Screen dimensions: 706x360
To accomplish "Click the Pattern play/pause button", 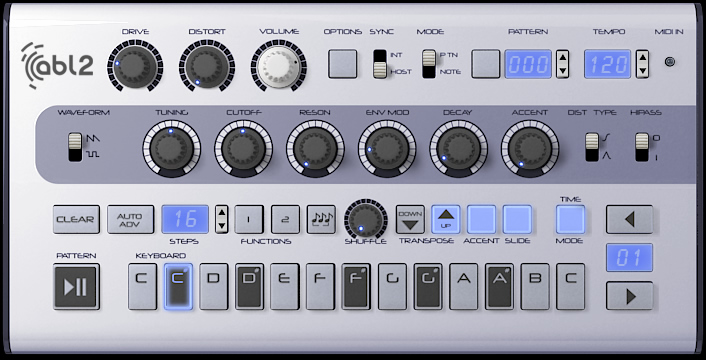I will coord(76,287).
